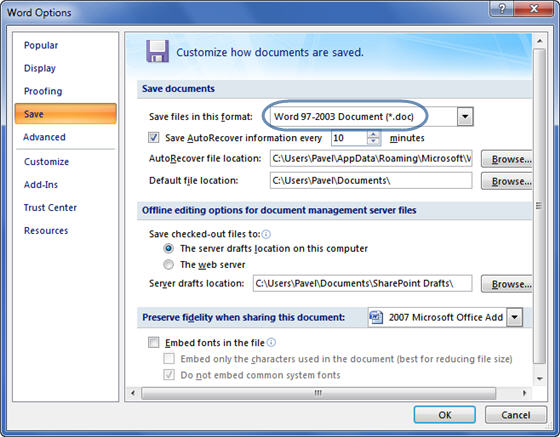Viewport: 560px width, 437px height.
Task: Click the Offline editing options section header
Action: [334, 210]
